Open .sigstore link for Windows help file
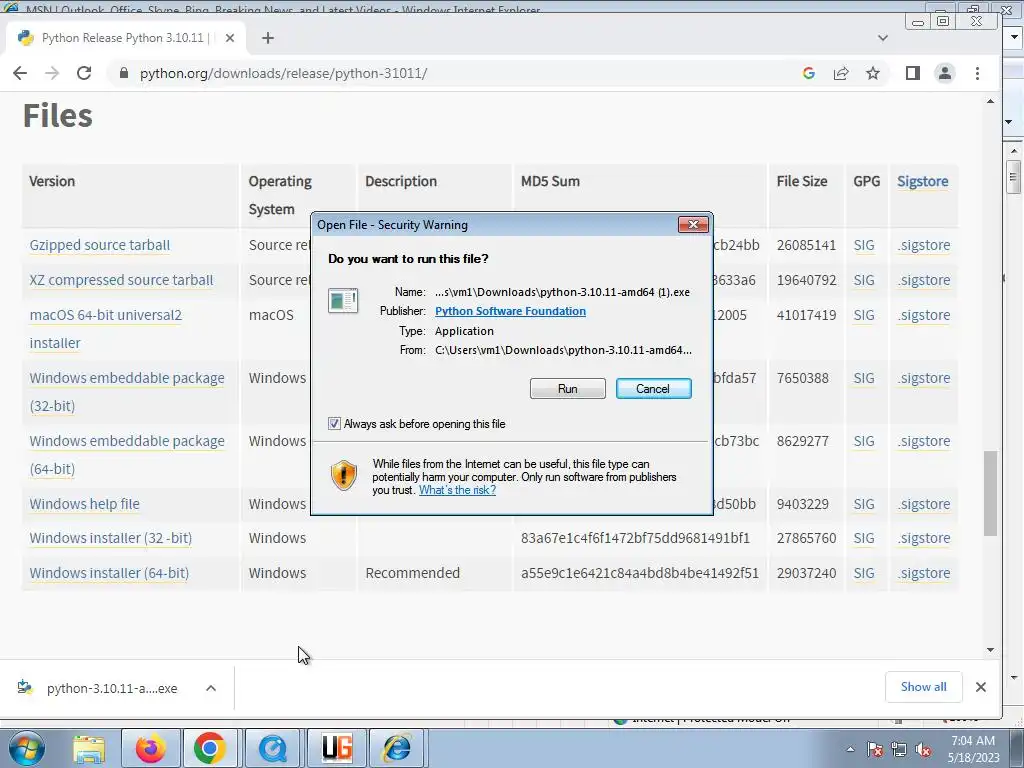The height and width of the screenshot is (768, 1024). click(923, 504)
